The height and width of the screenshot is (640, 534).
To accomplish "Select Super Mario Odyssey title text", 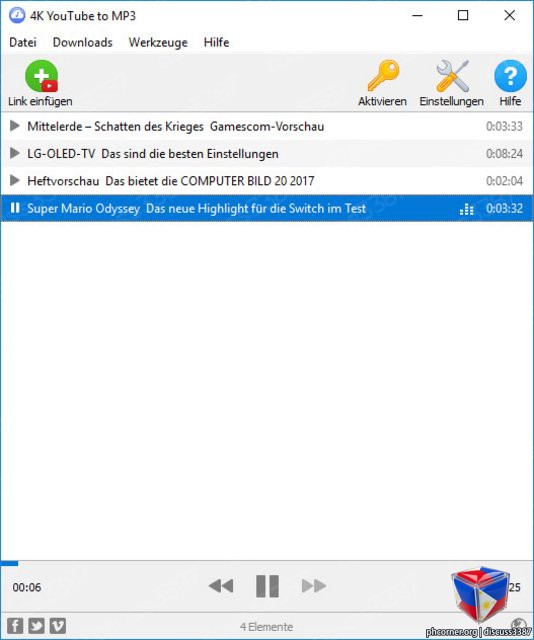I will click(196, 209).
